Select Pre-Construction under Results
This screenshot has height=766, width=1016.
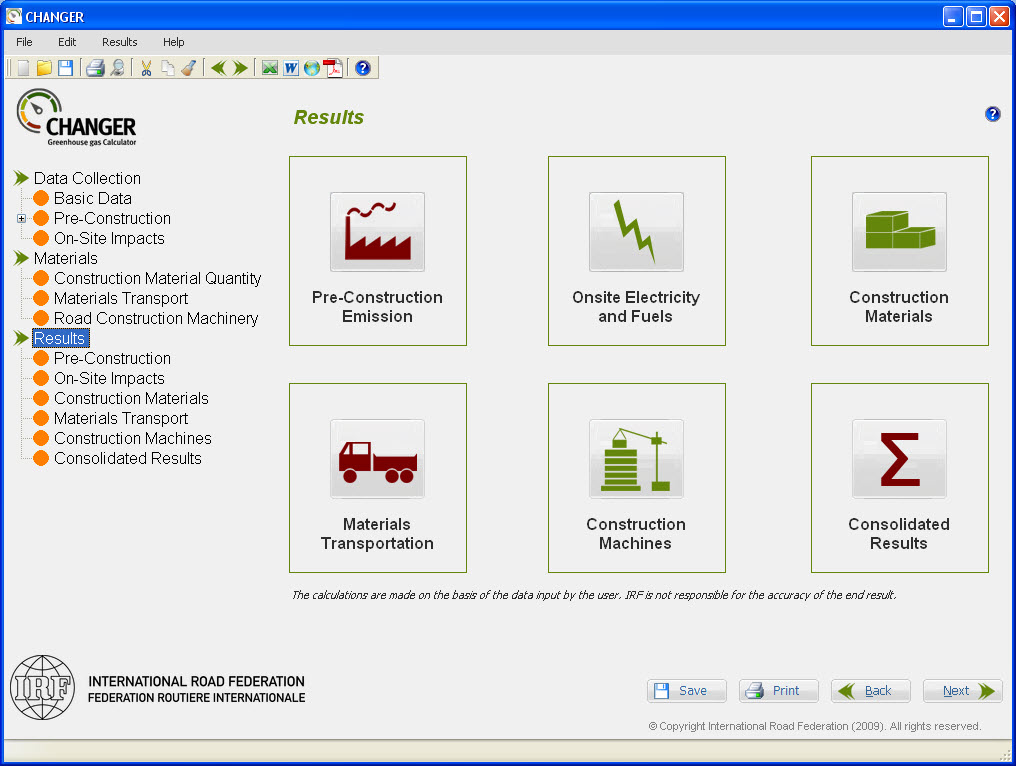[112, 358]
